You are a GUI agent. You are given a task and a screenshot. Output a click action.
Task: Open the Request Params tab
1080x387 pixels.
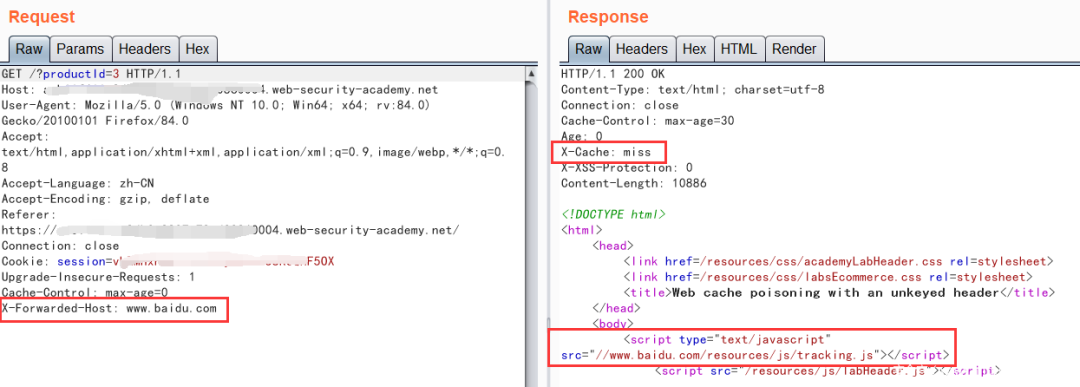click(x=80, y=49)
